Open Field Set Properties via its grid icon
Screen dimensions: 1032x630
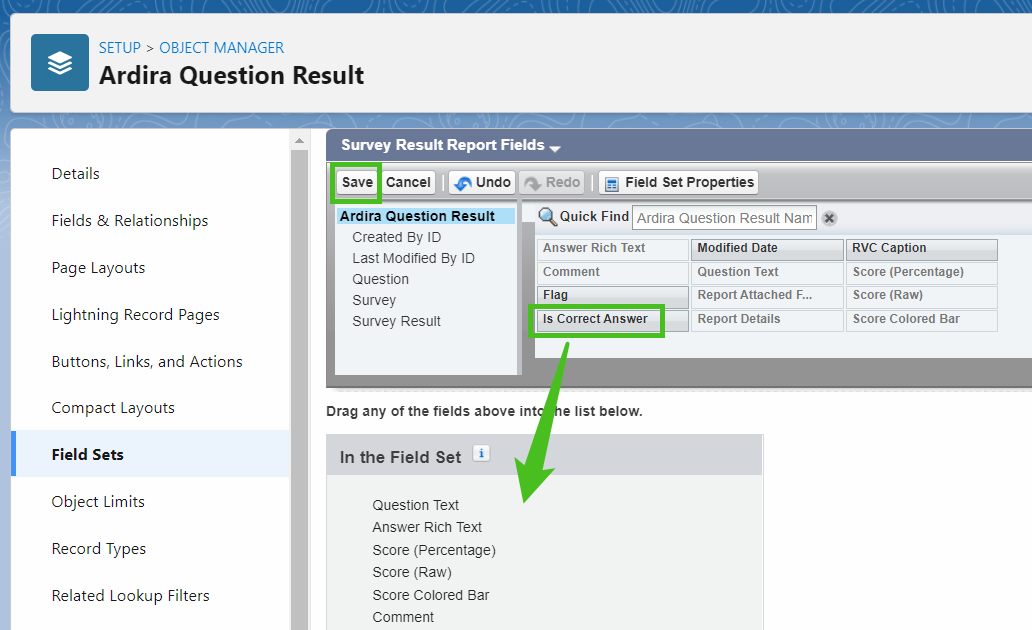[612, 182]
